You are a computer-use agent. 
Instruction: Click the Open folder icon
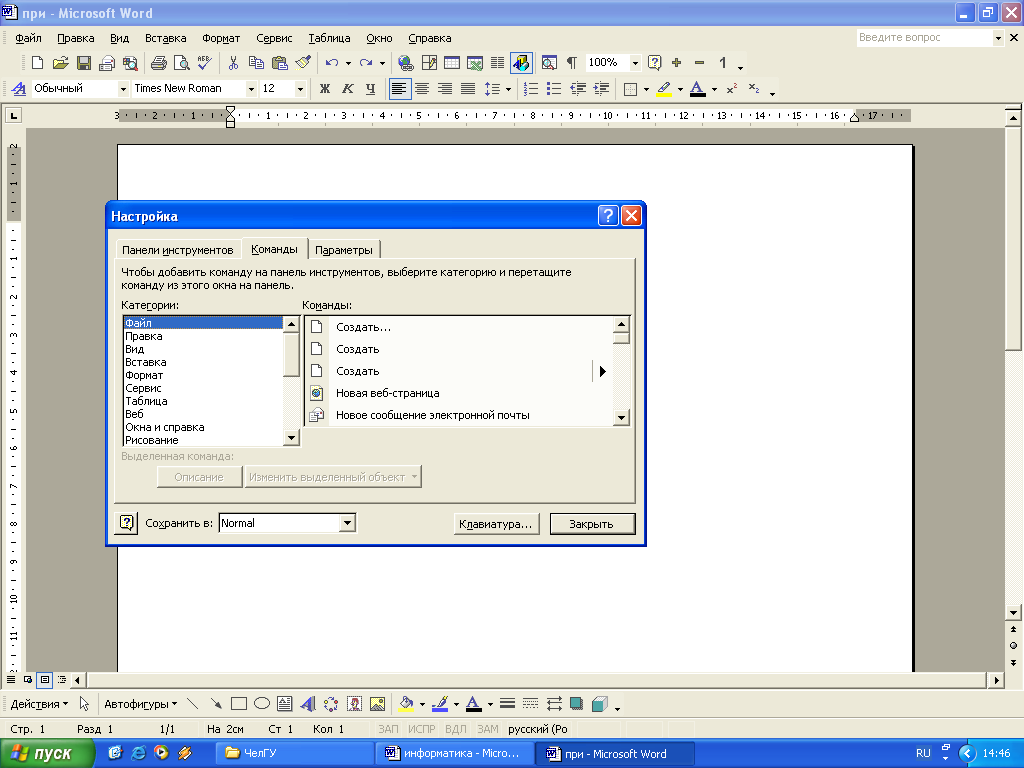coord(60,63)
